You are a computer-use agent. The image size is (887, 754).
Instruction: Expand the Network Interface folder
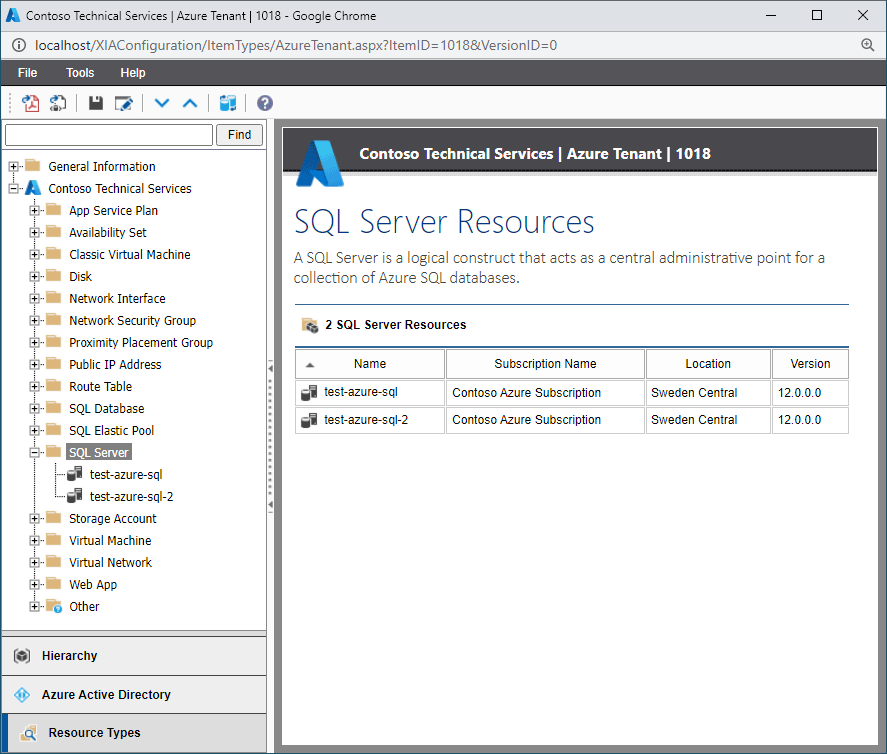[35, 299]
